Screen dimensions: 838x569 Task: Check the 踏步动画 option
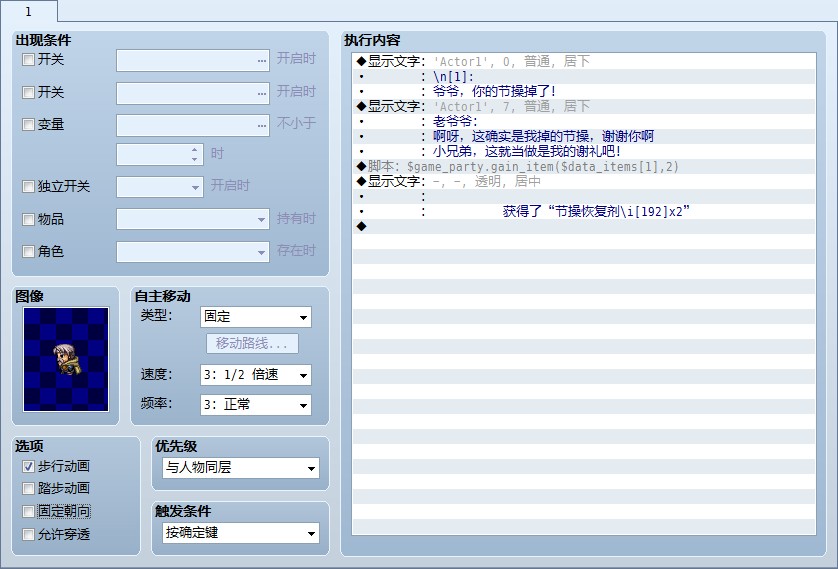click(28, 488)
